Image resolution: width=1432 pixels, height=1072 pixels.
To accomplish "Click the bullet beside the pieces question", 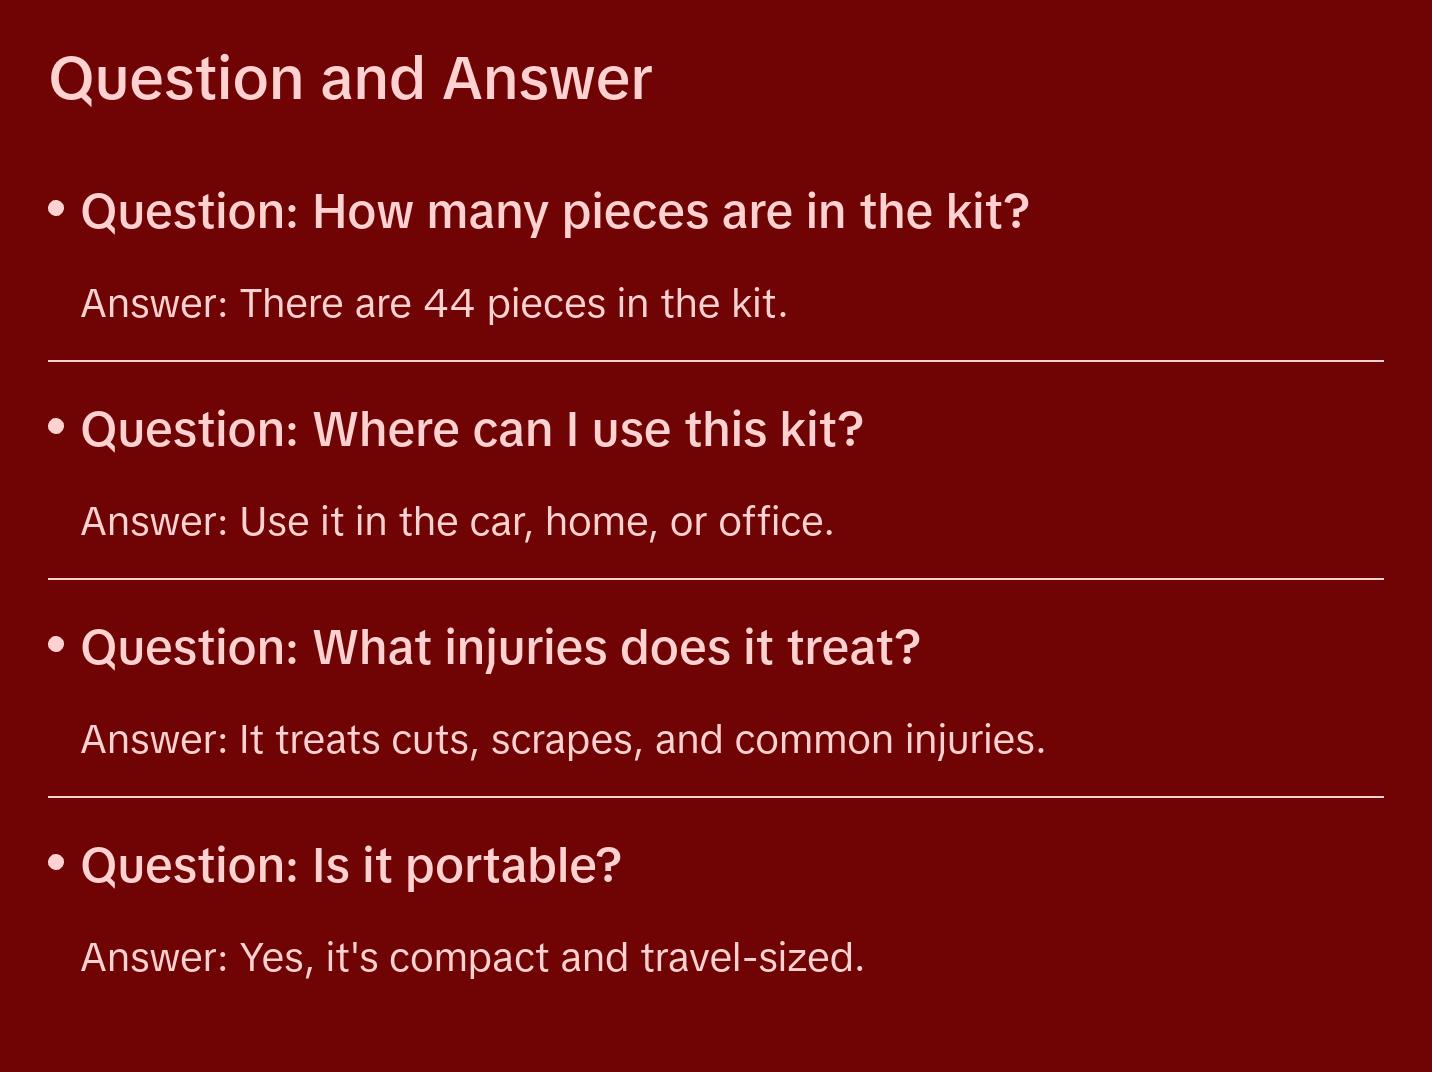I will (x=57, y=209).
